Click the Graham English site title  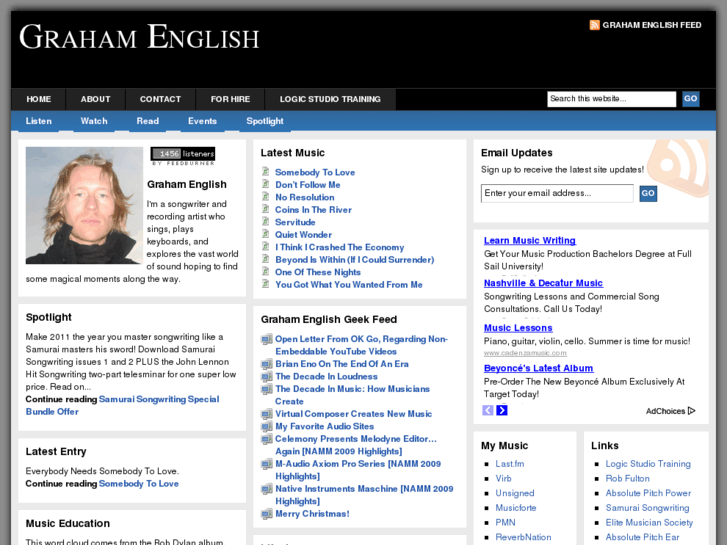[139, 37]
